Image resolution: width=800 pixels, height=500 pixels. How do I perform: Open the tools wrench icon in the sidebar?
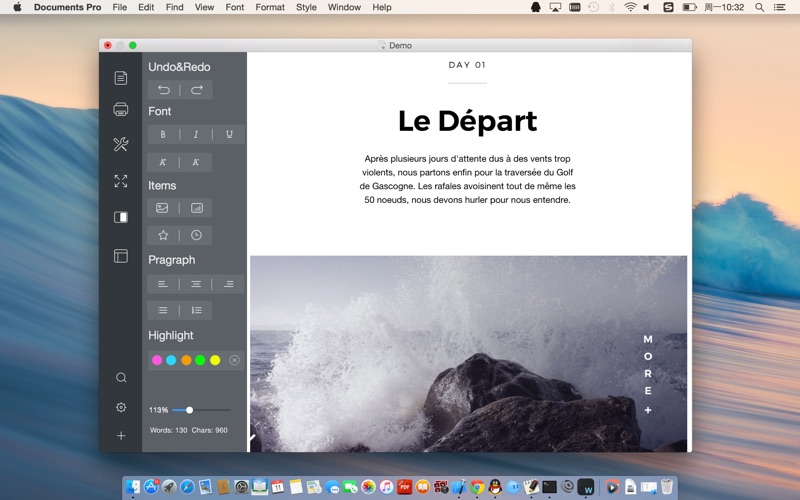click(x=121, y=144)
